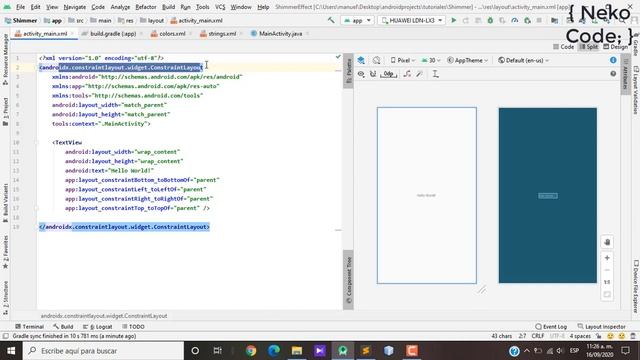Click the Infer Constraints magic wand icon
640x360 pixels.
point(419,74)
